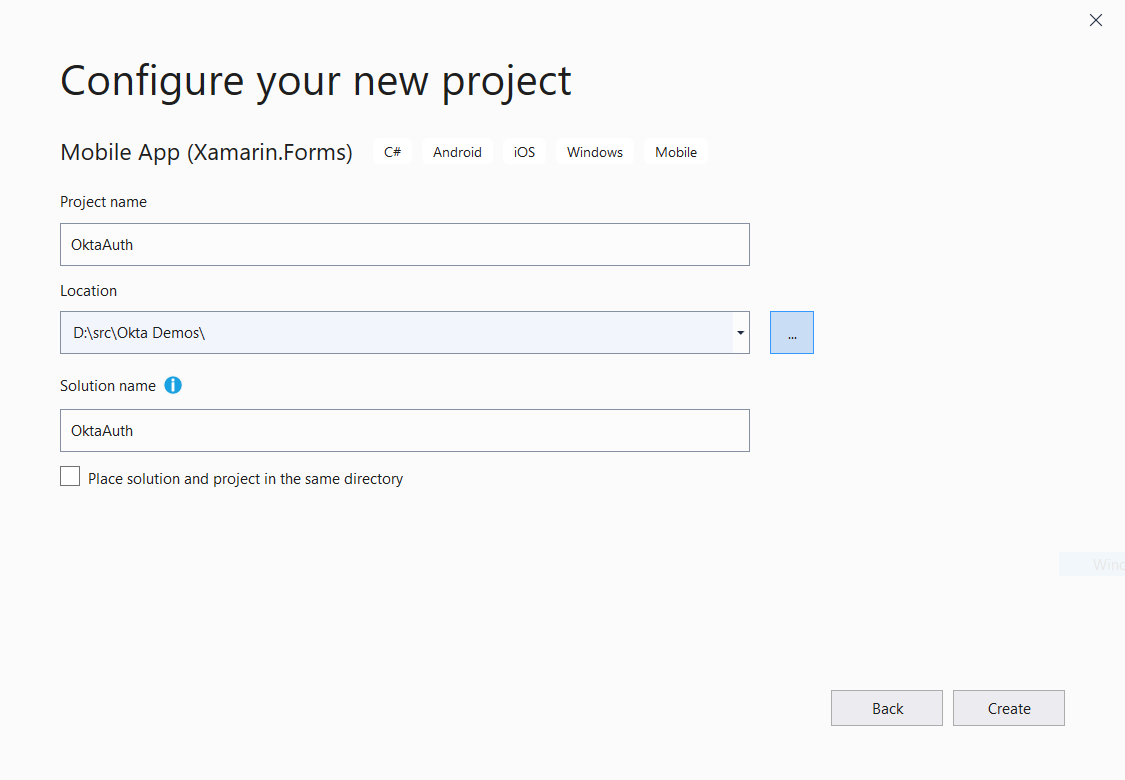Click the Mobile App (Xamarin.Forms) template title
Image resolution: width=1125 pixels, height=780 pixels.
[x=206, y=152]
